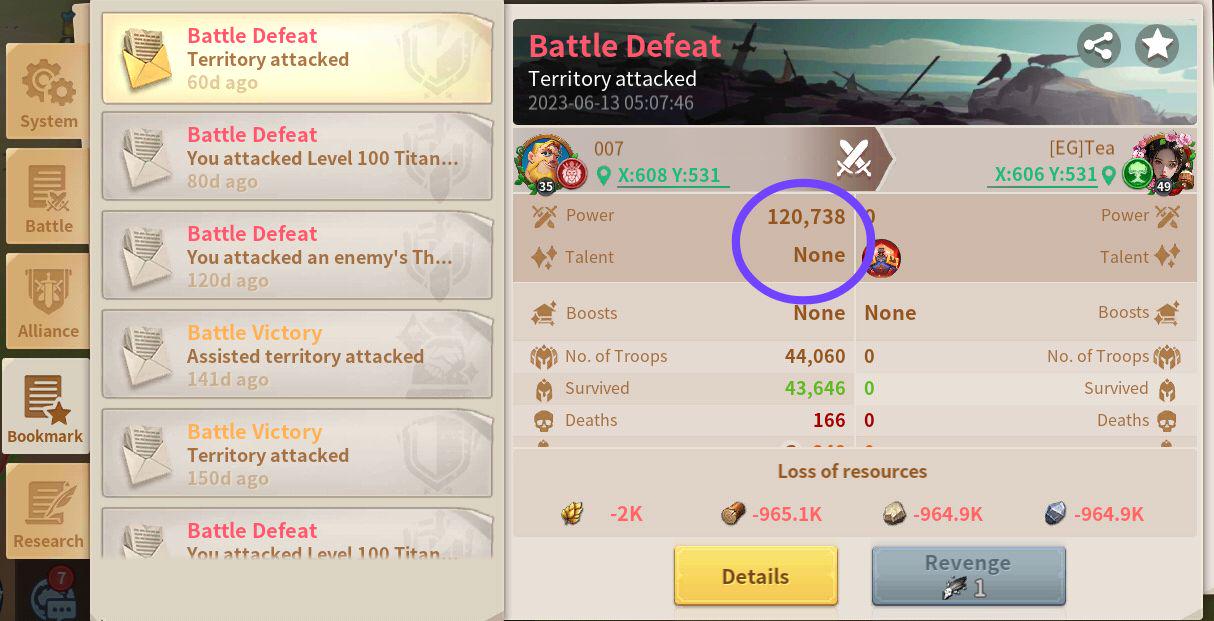Open Alliance mail tab
Viewport: 1214px width, 621px height.
pos(48,301)
